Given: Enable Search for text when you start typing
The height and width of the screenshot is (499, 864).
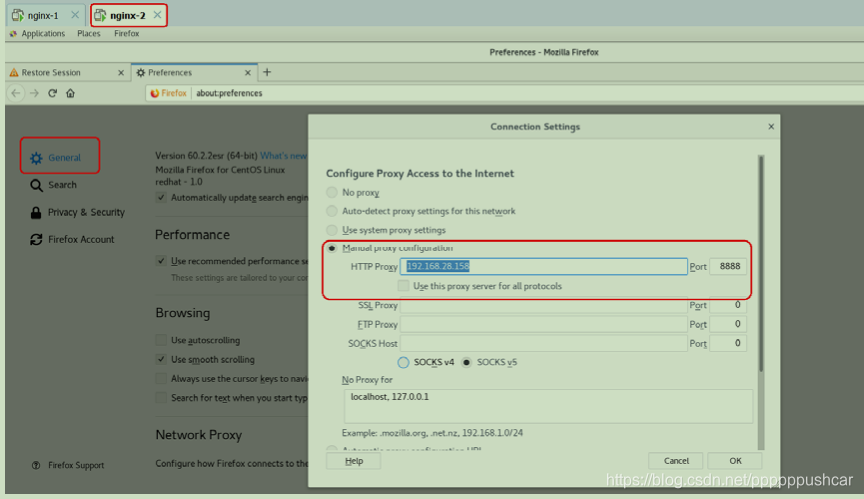Looking at the screenshot, I should (x=161, y=398).
